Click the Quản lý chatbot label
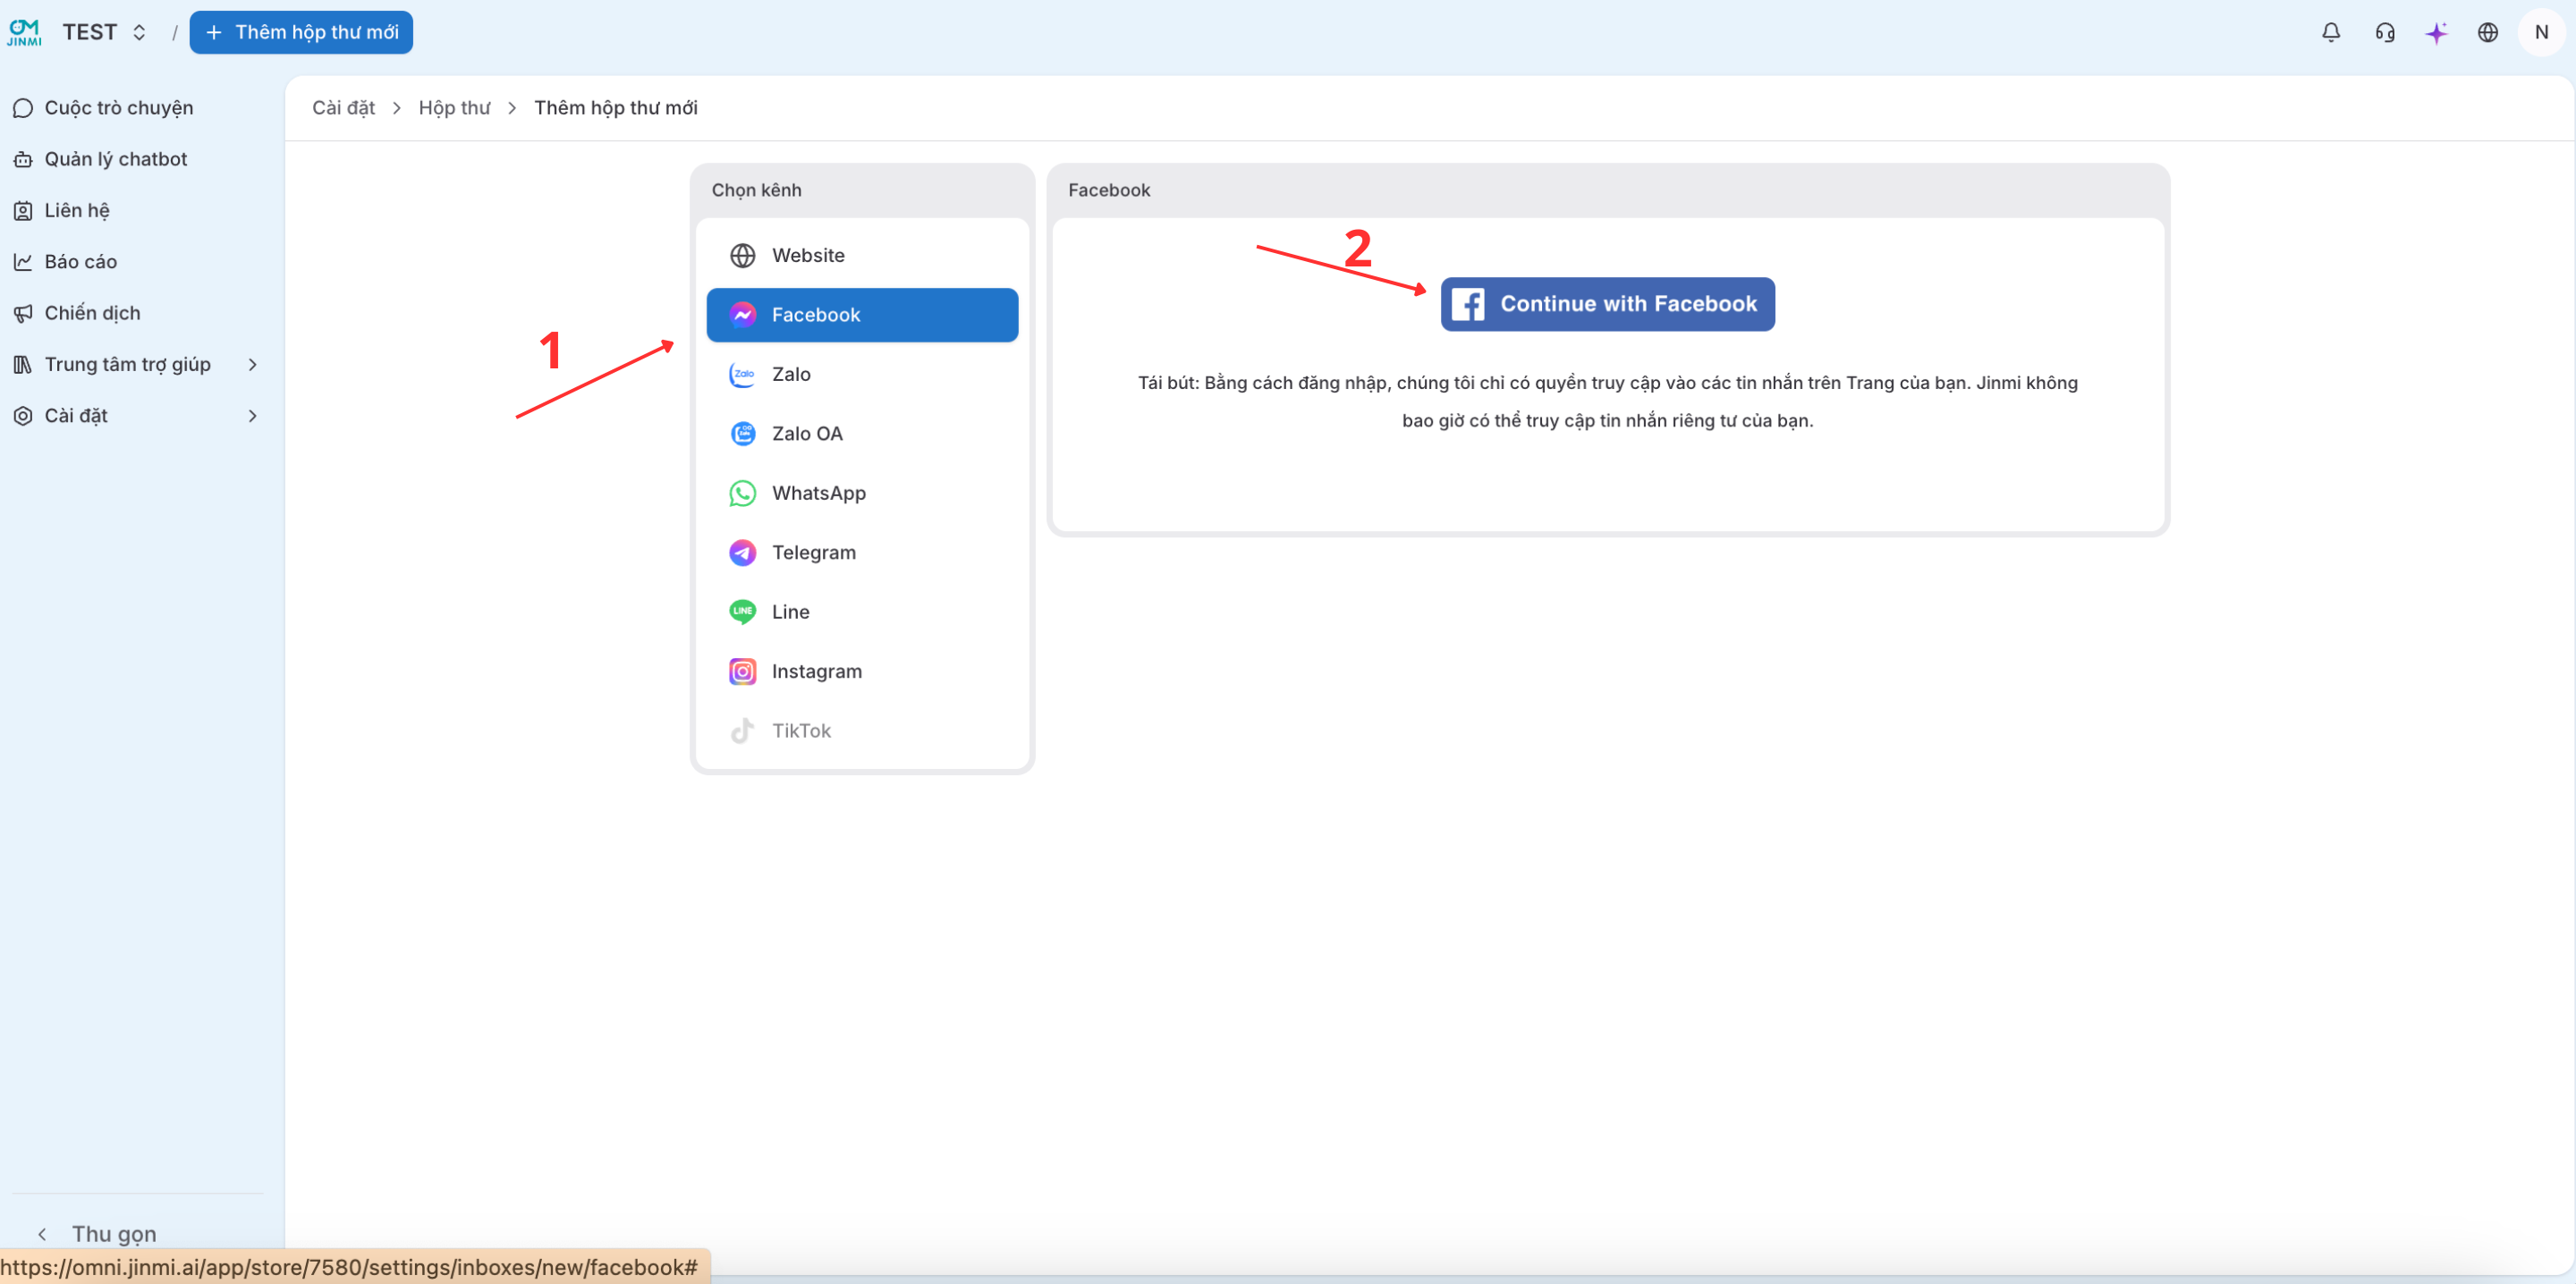Image resolution: width=2576 pixels, height=1284 pixels. tap(115, 159)
